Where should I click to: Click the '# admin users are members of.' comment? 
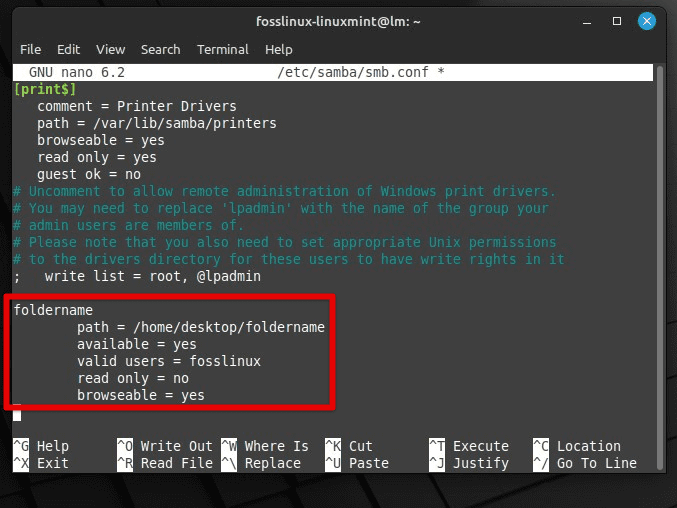128,225
